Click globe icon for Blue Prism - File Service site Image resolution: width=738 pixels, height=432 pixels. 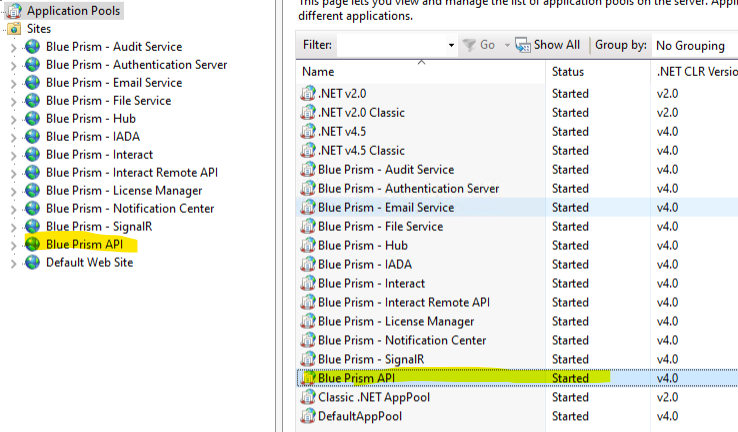coord(32,100)
